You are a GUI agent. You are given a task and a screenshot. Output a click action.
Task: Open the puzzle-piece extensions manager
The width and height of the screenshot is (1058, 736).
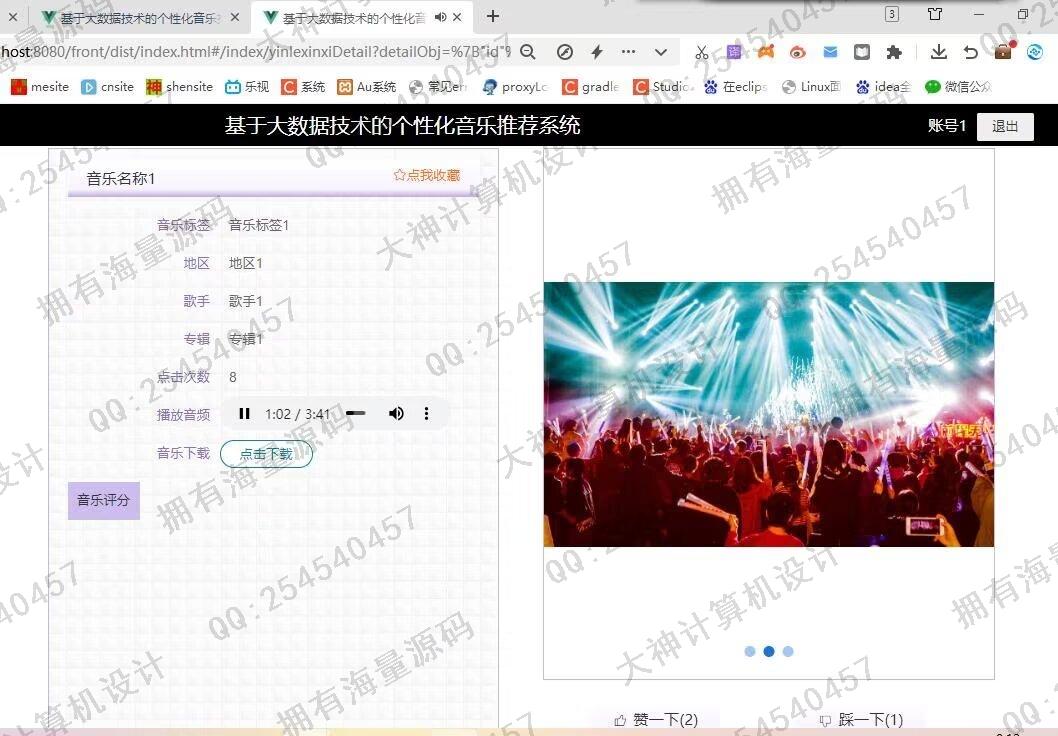894,52
